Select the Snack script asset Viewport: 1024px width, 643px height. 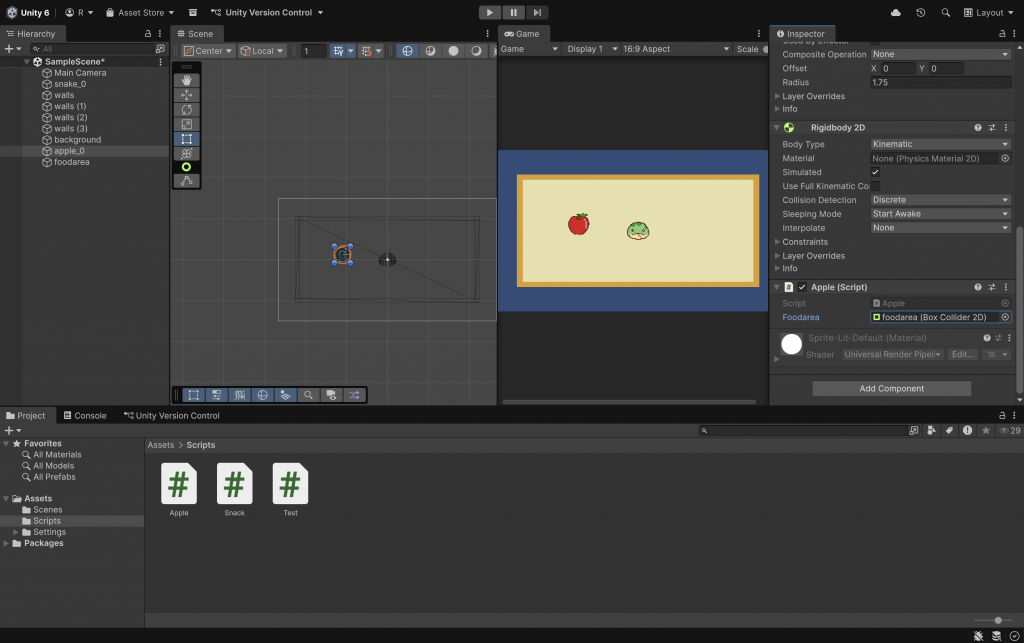pyautogui.click(x=234, y=490)
